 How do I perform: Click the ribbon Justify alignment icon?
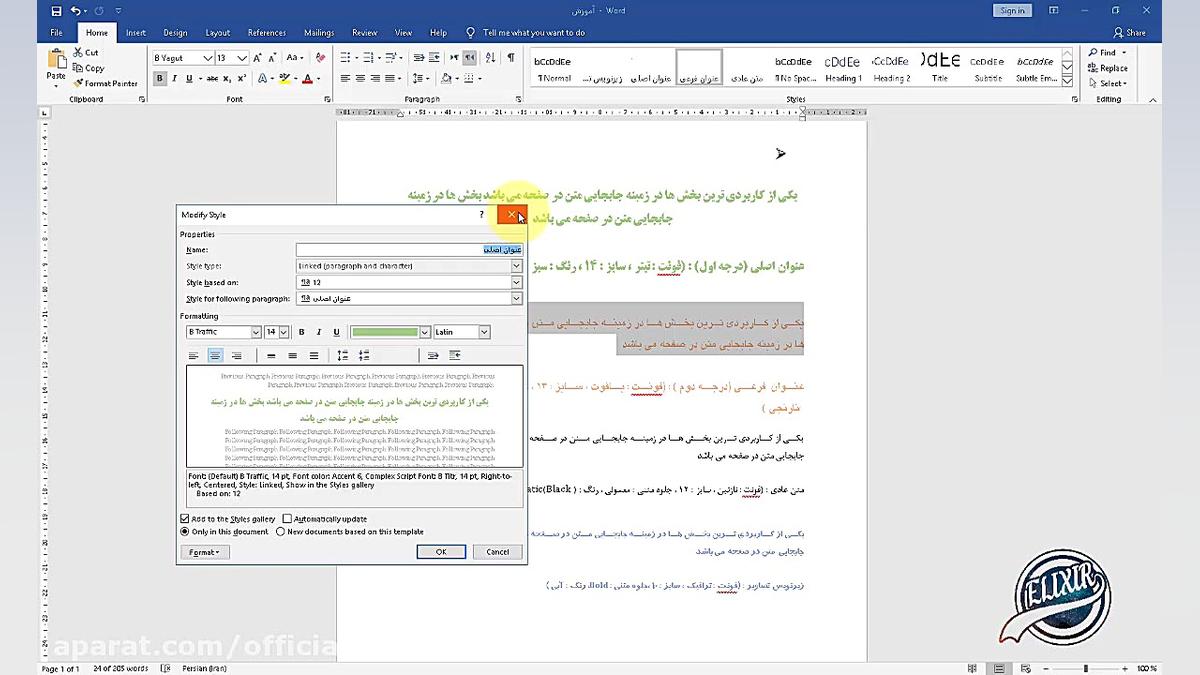(390, 78)
